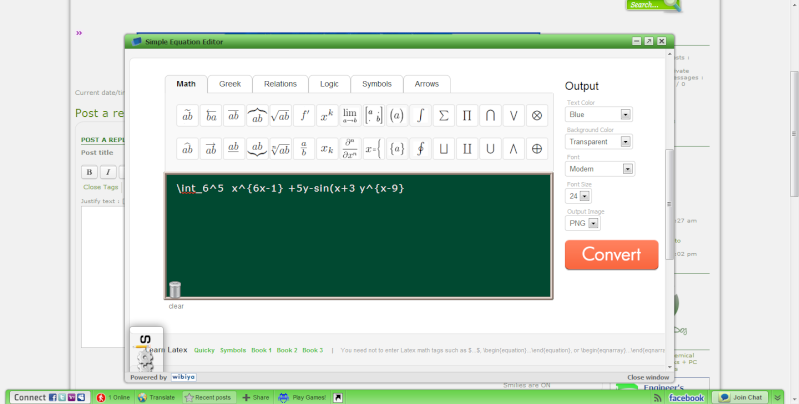The height and width of the screenshot is (404, 799).
Task: Insert the fraction a over b template
Action: click(x=304, y=149)
